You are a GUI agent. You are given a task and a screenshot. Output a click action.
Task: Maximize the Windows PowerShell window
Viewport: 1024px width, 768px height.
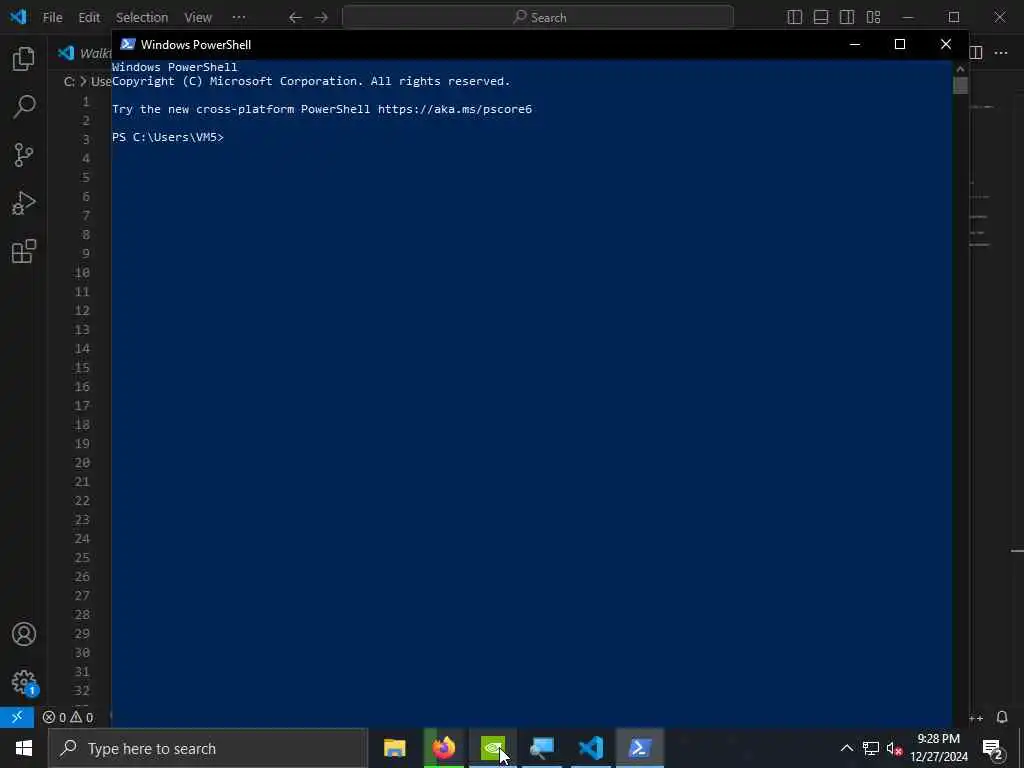pyautogui.click(x=900, y=44)
